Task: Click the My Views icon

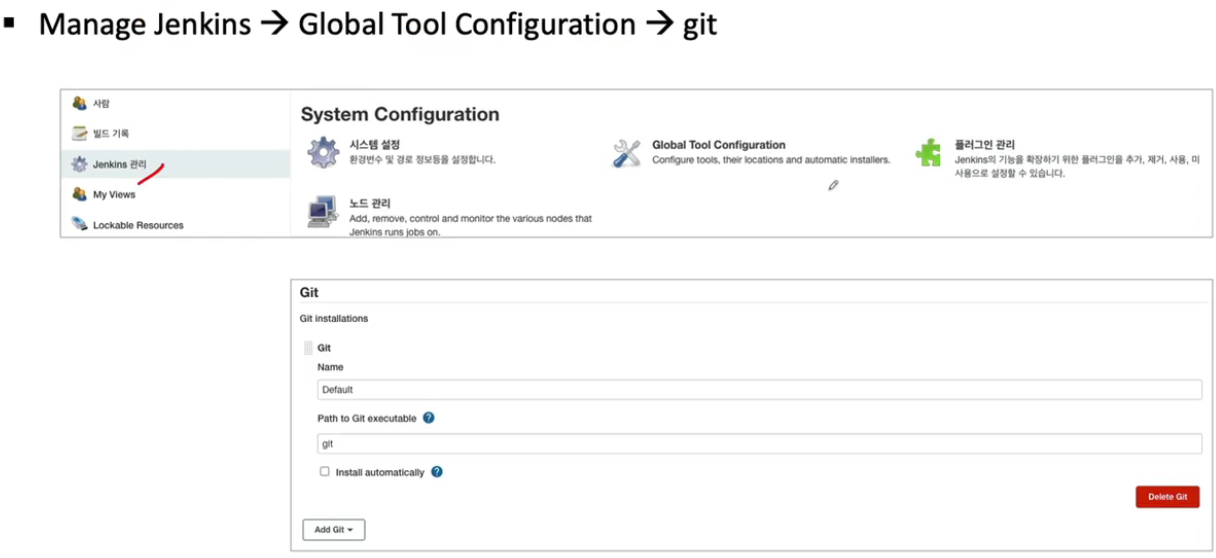Action: pyautogui.click(x=79, y=194)
